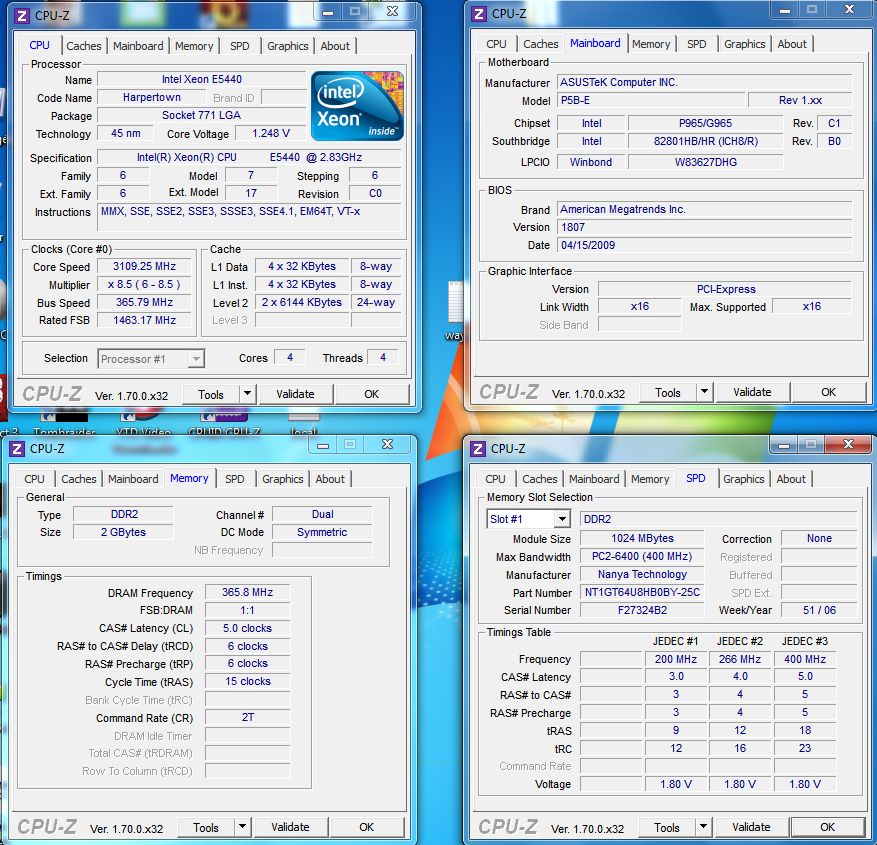Go to SPD tab in Memory window
877x845 pixels.
coord(235,479)
